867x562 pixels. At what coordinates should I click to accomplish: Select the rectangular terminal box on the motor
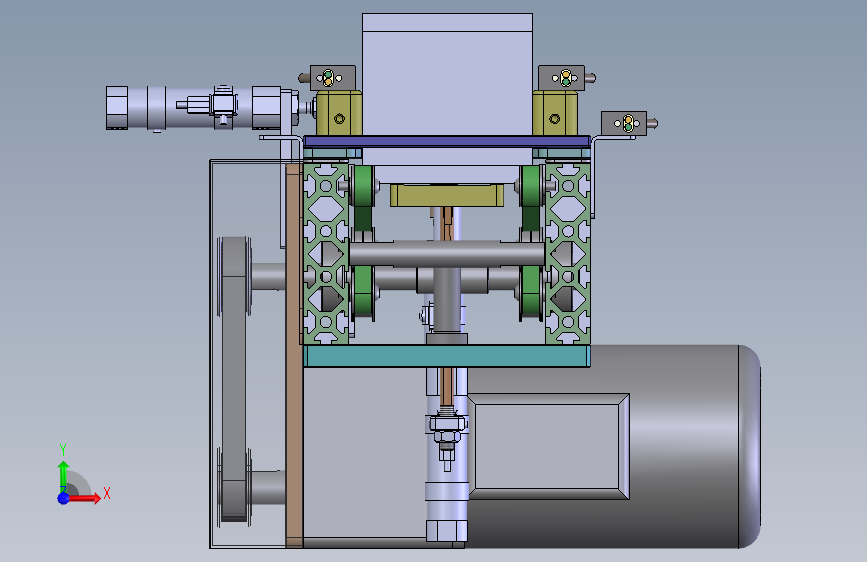(549, 446)
